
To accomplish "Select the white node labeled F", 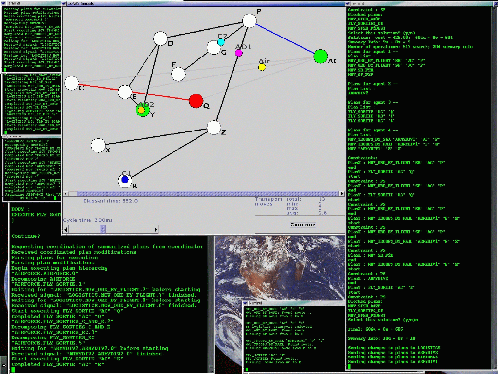I will [179, 74].
